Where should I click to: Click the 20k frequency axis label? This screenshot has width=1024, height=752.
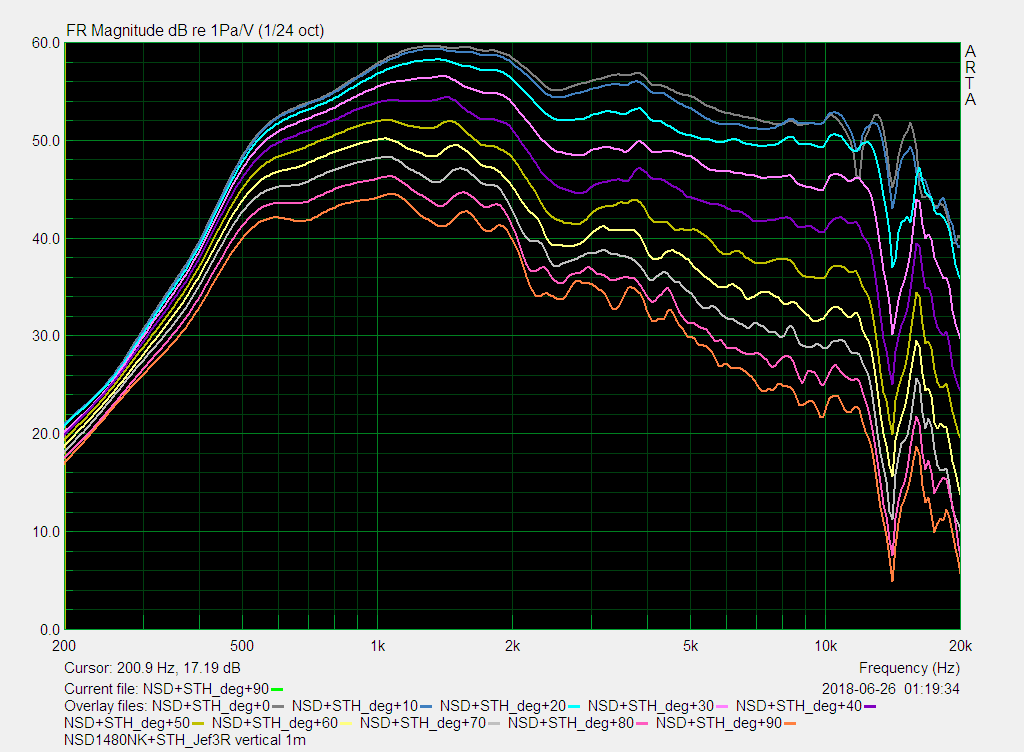pos(961,646)
